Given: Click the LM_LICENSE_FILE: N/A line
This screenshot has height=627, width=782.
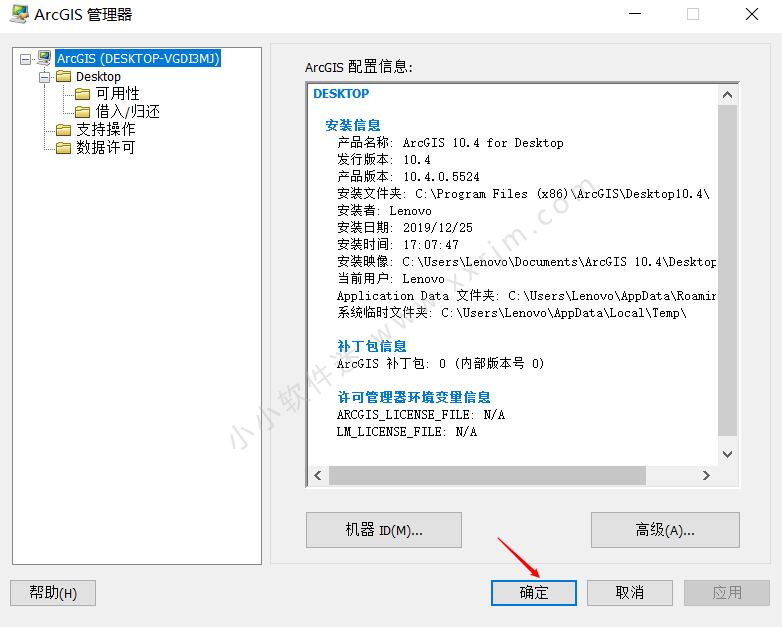Looking at the screenshot, I should (407, 432).
